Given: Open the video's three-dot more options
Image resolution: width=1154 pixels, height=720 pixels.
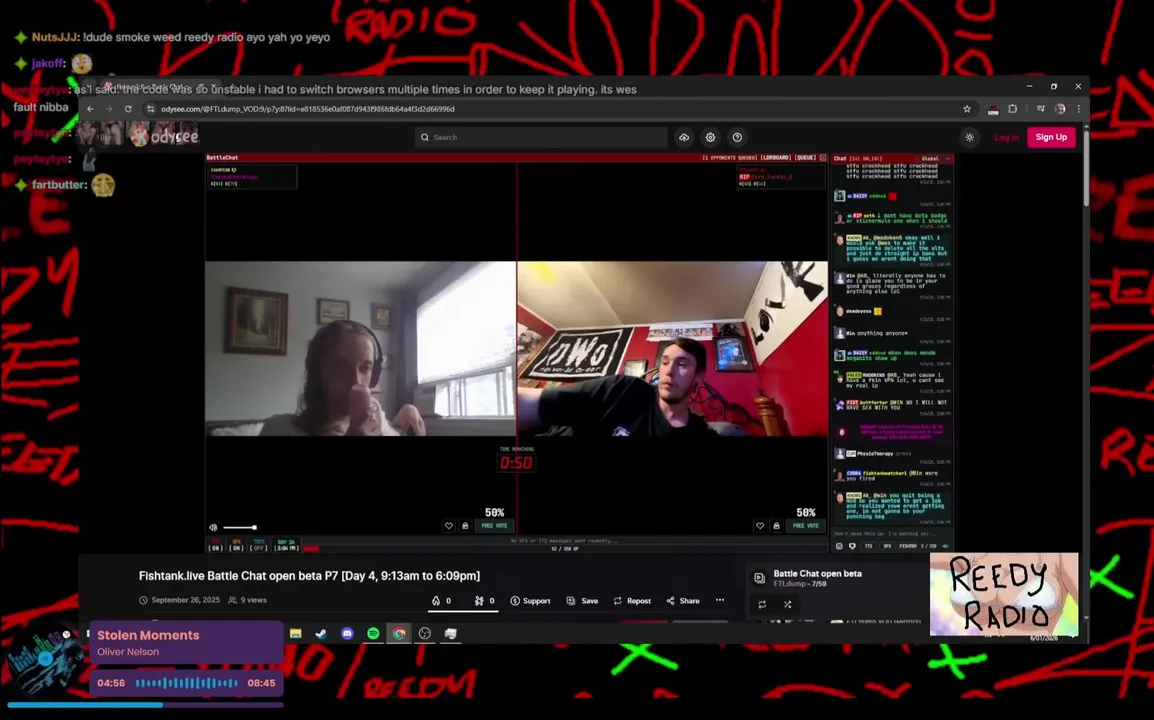Looking at the screenshot, I should tap(720, 600).
